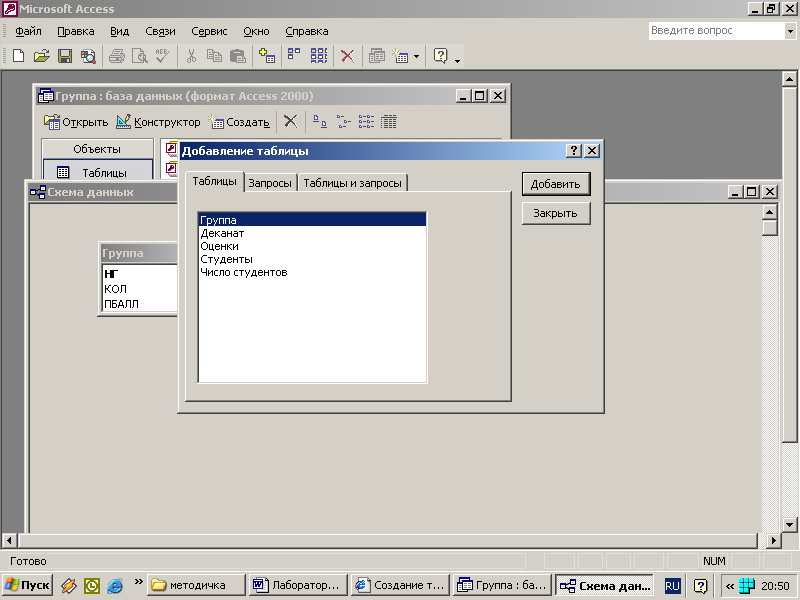This screenshot has height=600, width=800.
Task: Click the Show table icon with plus
Action: (267, 56)
